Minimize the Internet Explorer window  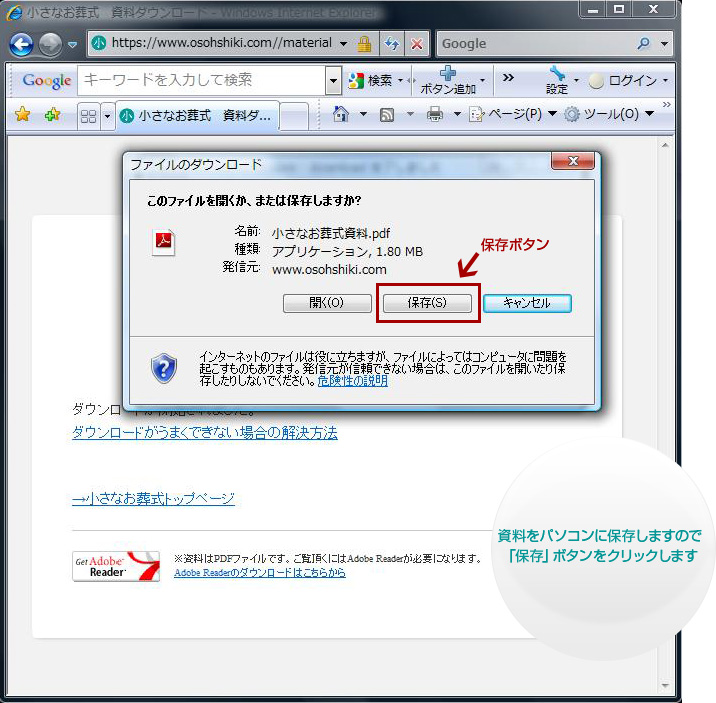coord(593,10)
